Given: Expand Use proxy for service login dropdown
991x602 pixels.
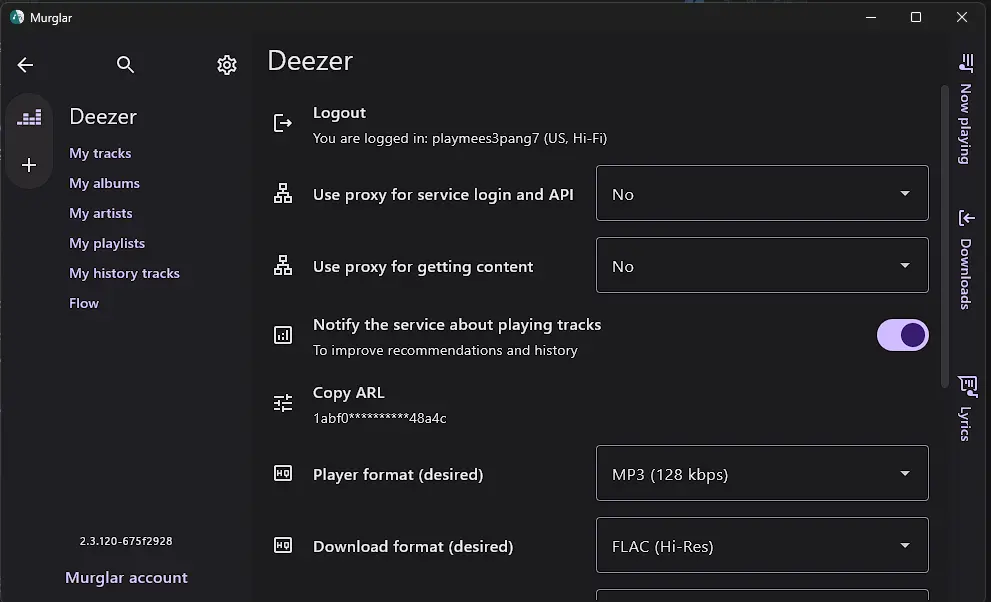Looking at the screenshot, I should coord(762,193).
